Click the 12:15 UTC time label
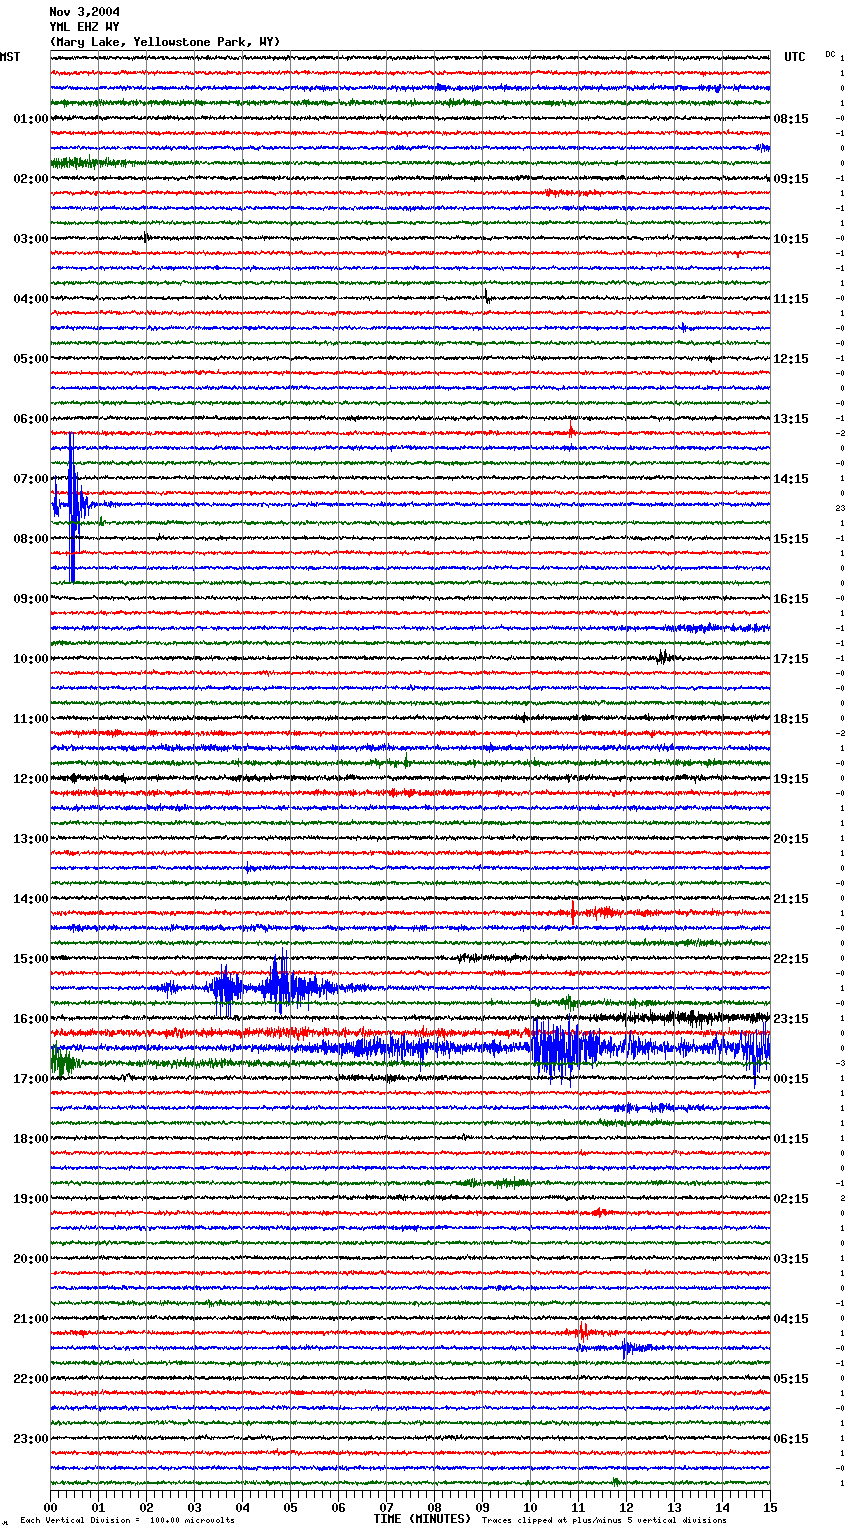The image size is (850, 1534). tap(791, 359)
